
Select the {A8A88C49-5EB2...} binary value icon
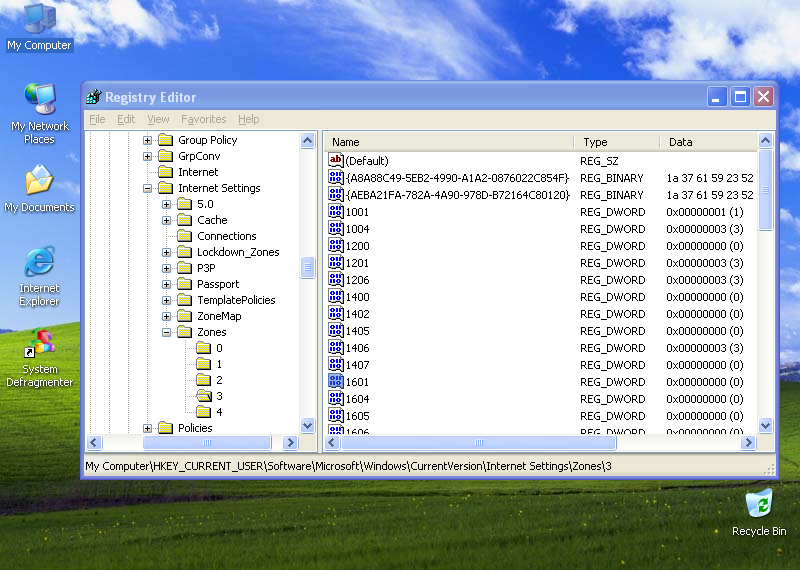[x=335, y=178]
